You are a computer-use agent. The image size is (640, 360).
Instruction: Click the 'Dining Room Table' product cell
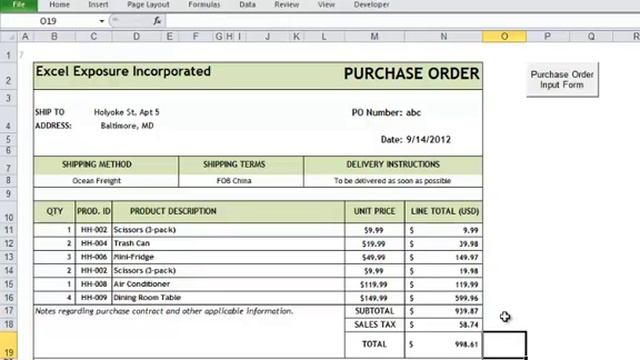tap(228, 298)
